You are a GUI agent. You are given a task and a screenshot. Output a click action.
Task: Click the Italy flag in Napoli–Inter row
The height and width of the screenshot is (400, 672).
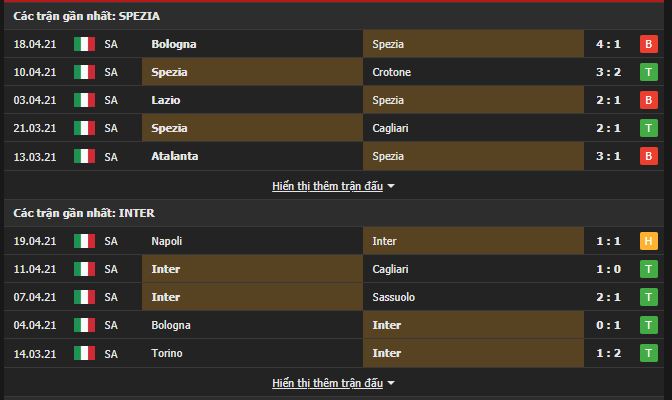84,241
